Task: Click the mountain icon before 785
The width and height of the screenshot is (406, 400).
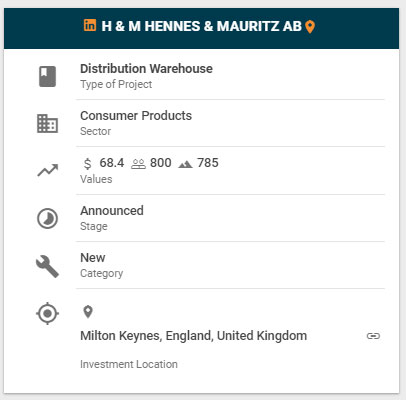Action: pyautogui.click(x=186, y=164)
